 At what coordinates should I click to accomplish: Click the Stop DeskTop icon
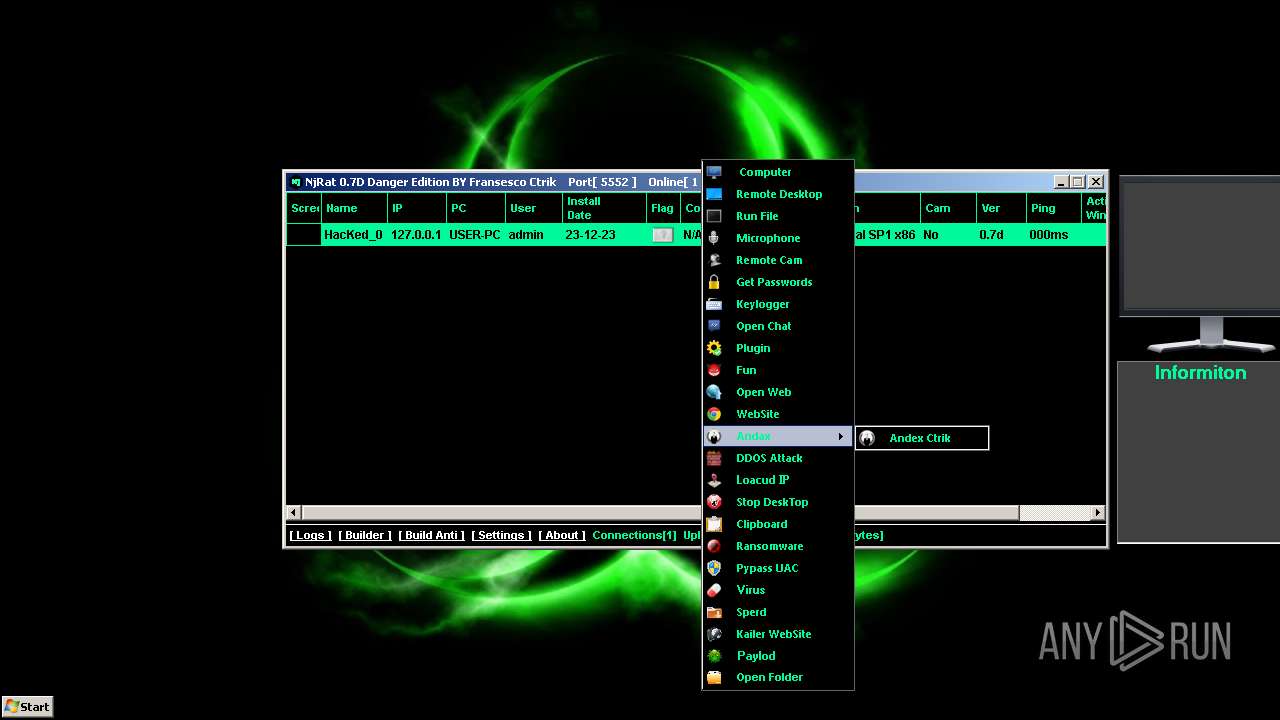pos(714,502)
